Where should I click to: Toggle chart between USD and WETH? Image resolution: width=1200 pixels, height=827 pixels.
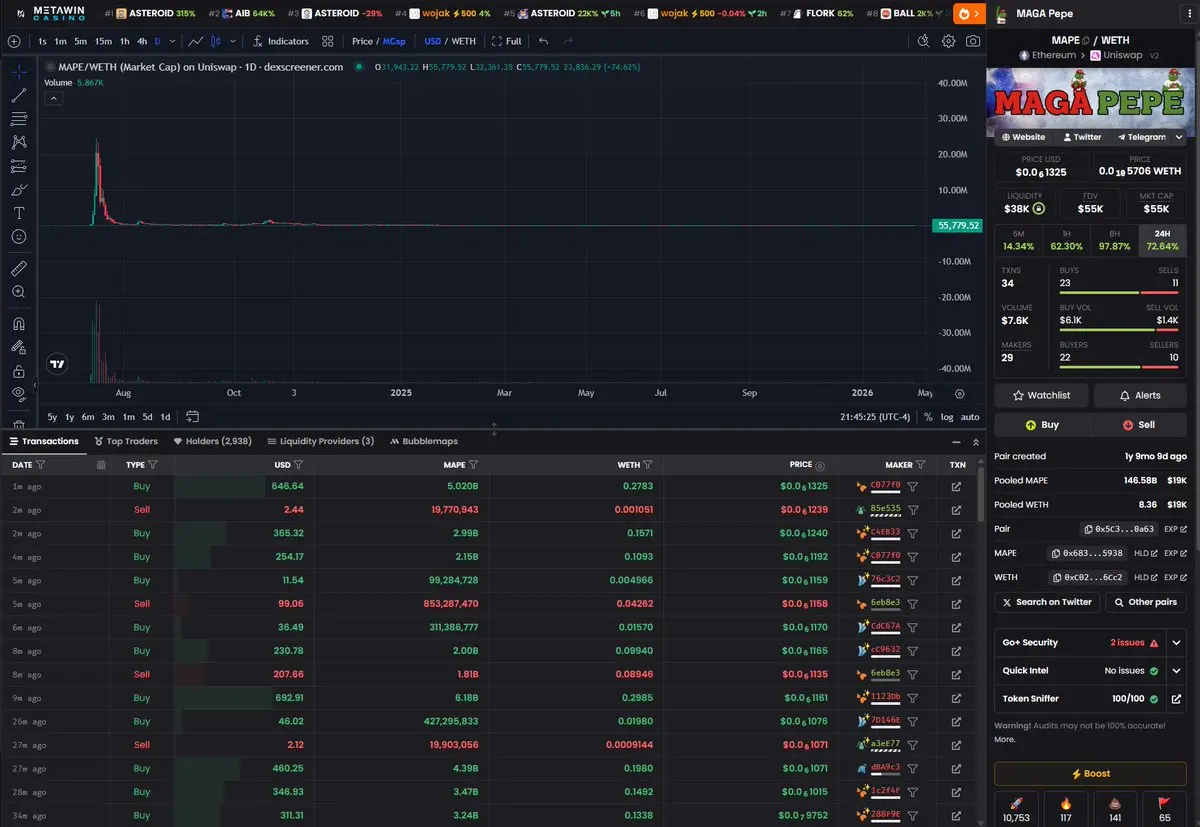(450, 41)
